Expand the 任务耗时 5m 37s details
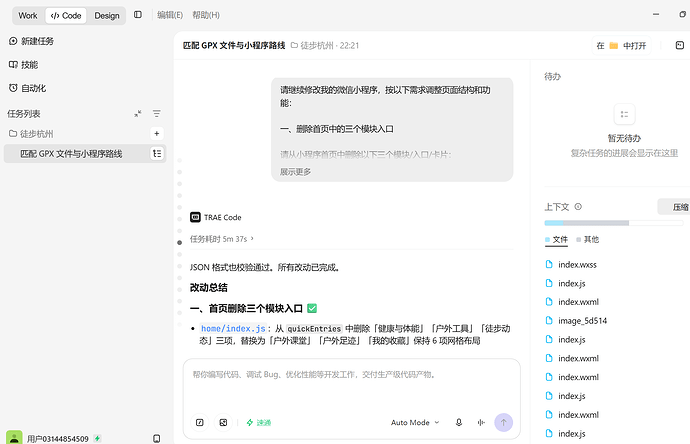 pos(222,239)
